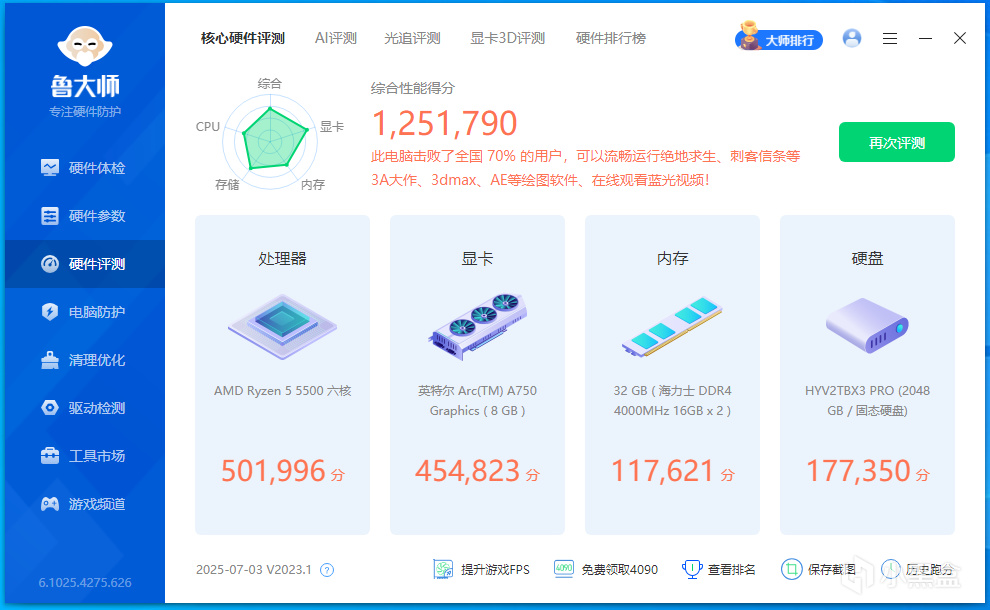Open the 查看排名 link
Image resolution: width=990 pixels, height=610 pixels.
[x=731, y=570]
